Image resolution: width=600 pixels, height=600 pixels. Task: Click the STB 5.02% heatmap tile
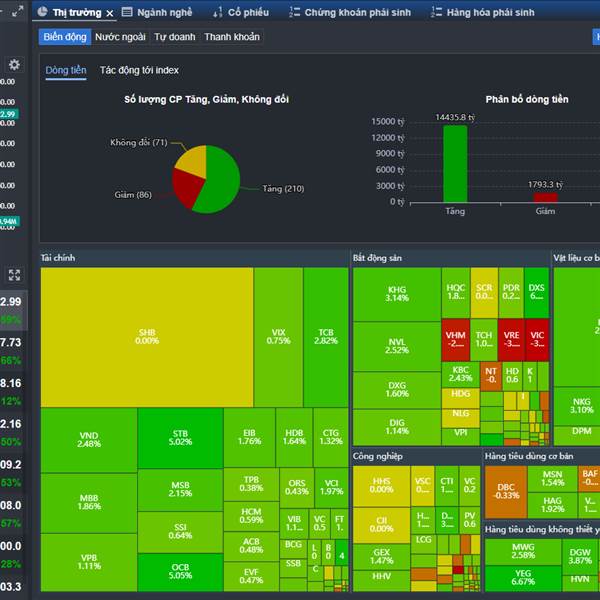coord(180,438)
